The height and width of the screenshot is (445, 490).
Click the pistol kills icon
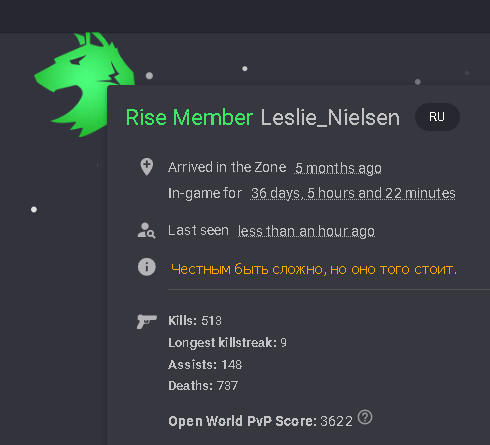click(147, 321)
